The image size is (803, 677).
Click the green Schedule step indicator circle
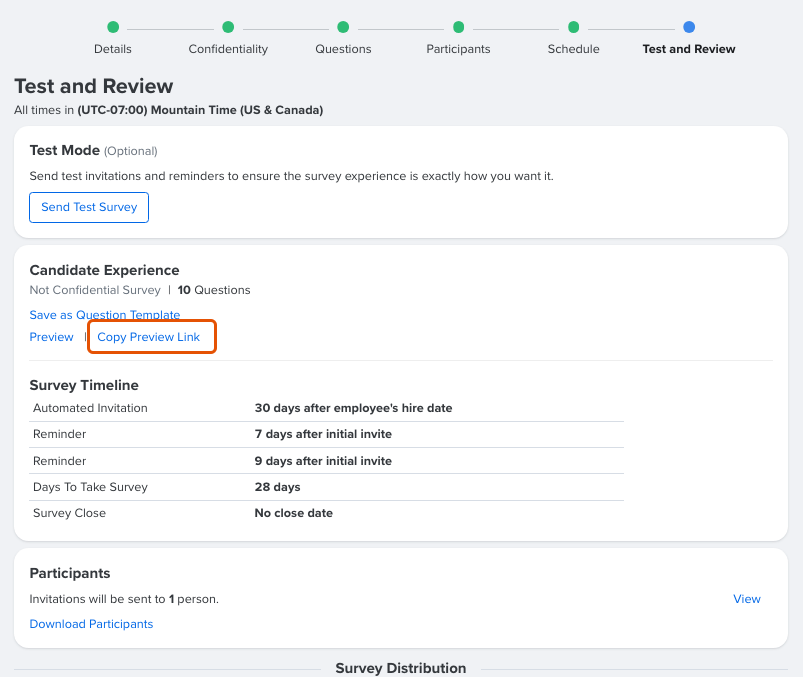point(573,29)
